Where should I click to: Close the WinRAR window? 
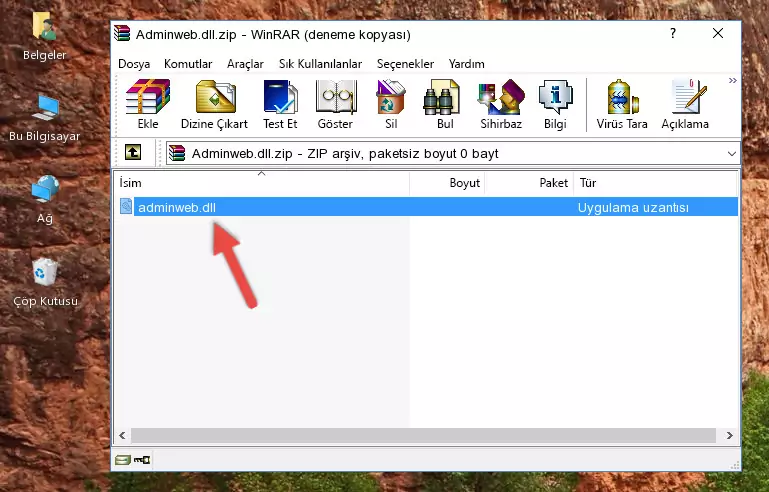(x=718, y=33)
